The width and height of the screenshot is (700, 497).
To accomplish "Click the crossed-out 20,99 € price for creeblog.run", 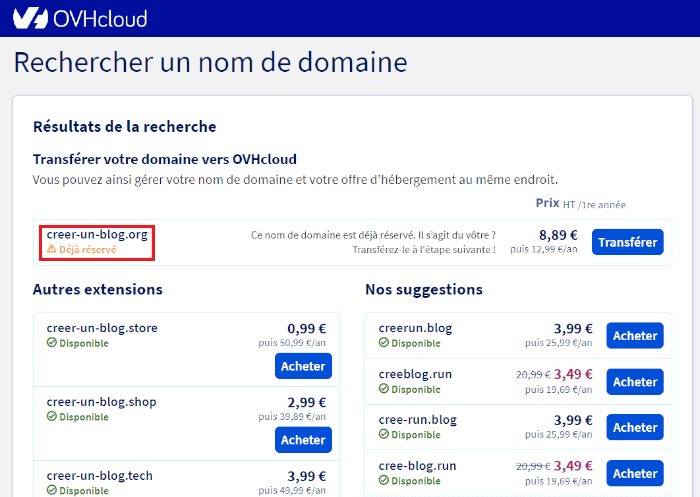I will 533,375.
